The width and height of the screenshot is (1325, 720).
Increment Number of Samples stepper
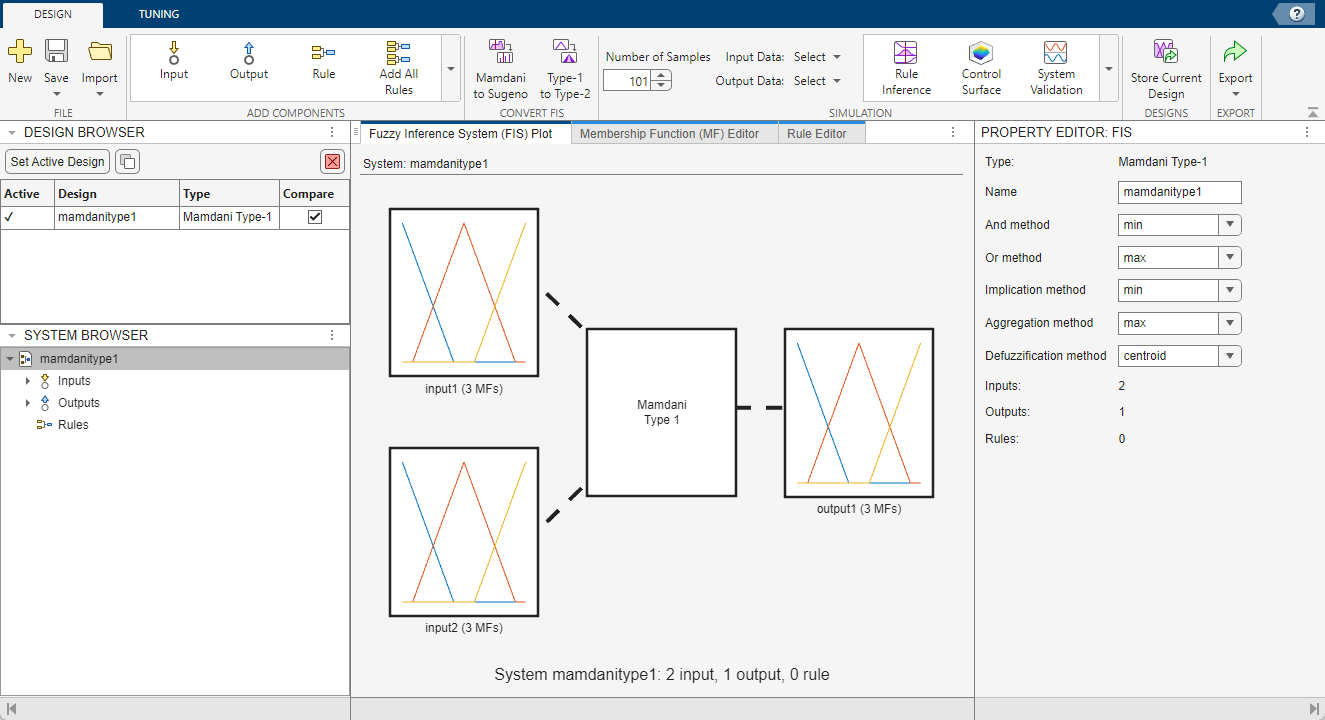[x=661, y=76]
